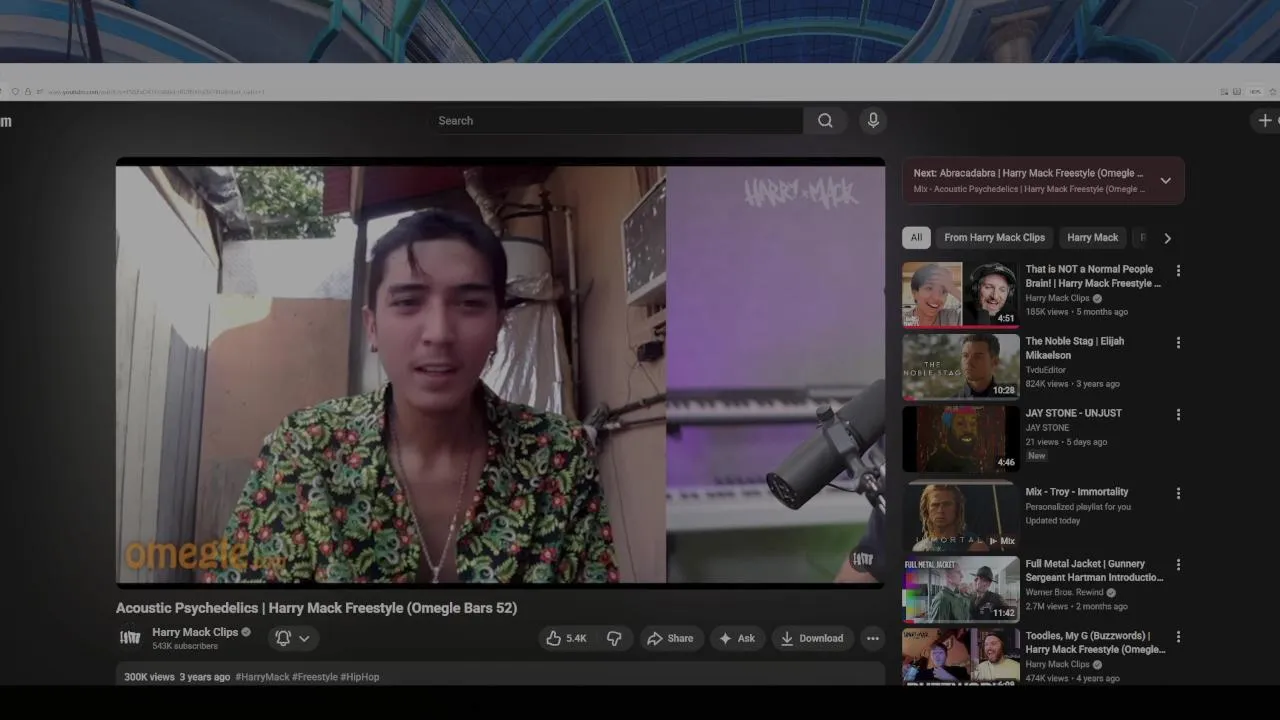The image size is (1280, 720).
Task: Click the Warner Bros. Rewind channel name
Action: (x=1064, y=592)
